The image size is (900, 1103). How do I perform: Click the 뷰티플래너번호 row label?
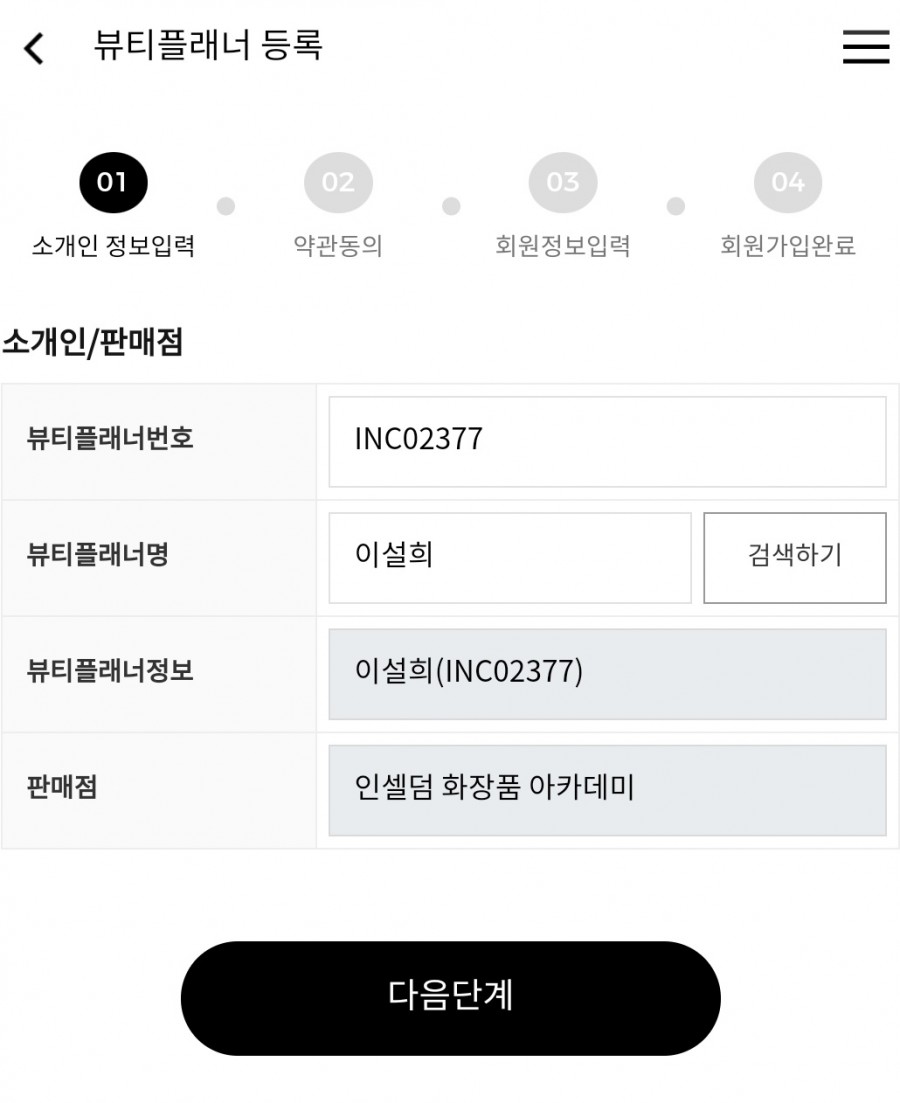tap(110, 438)
